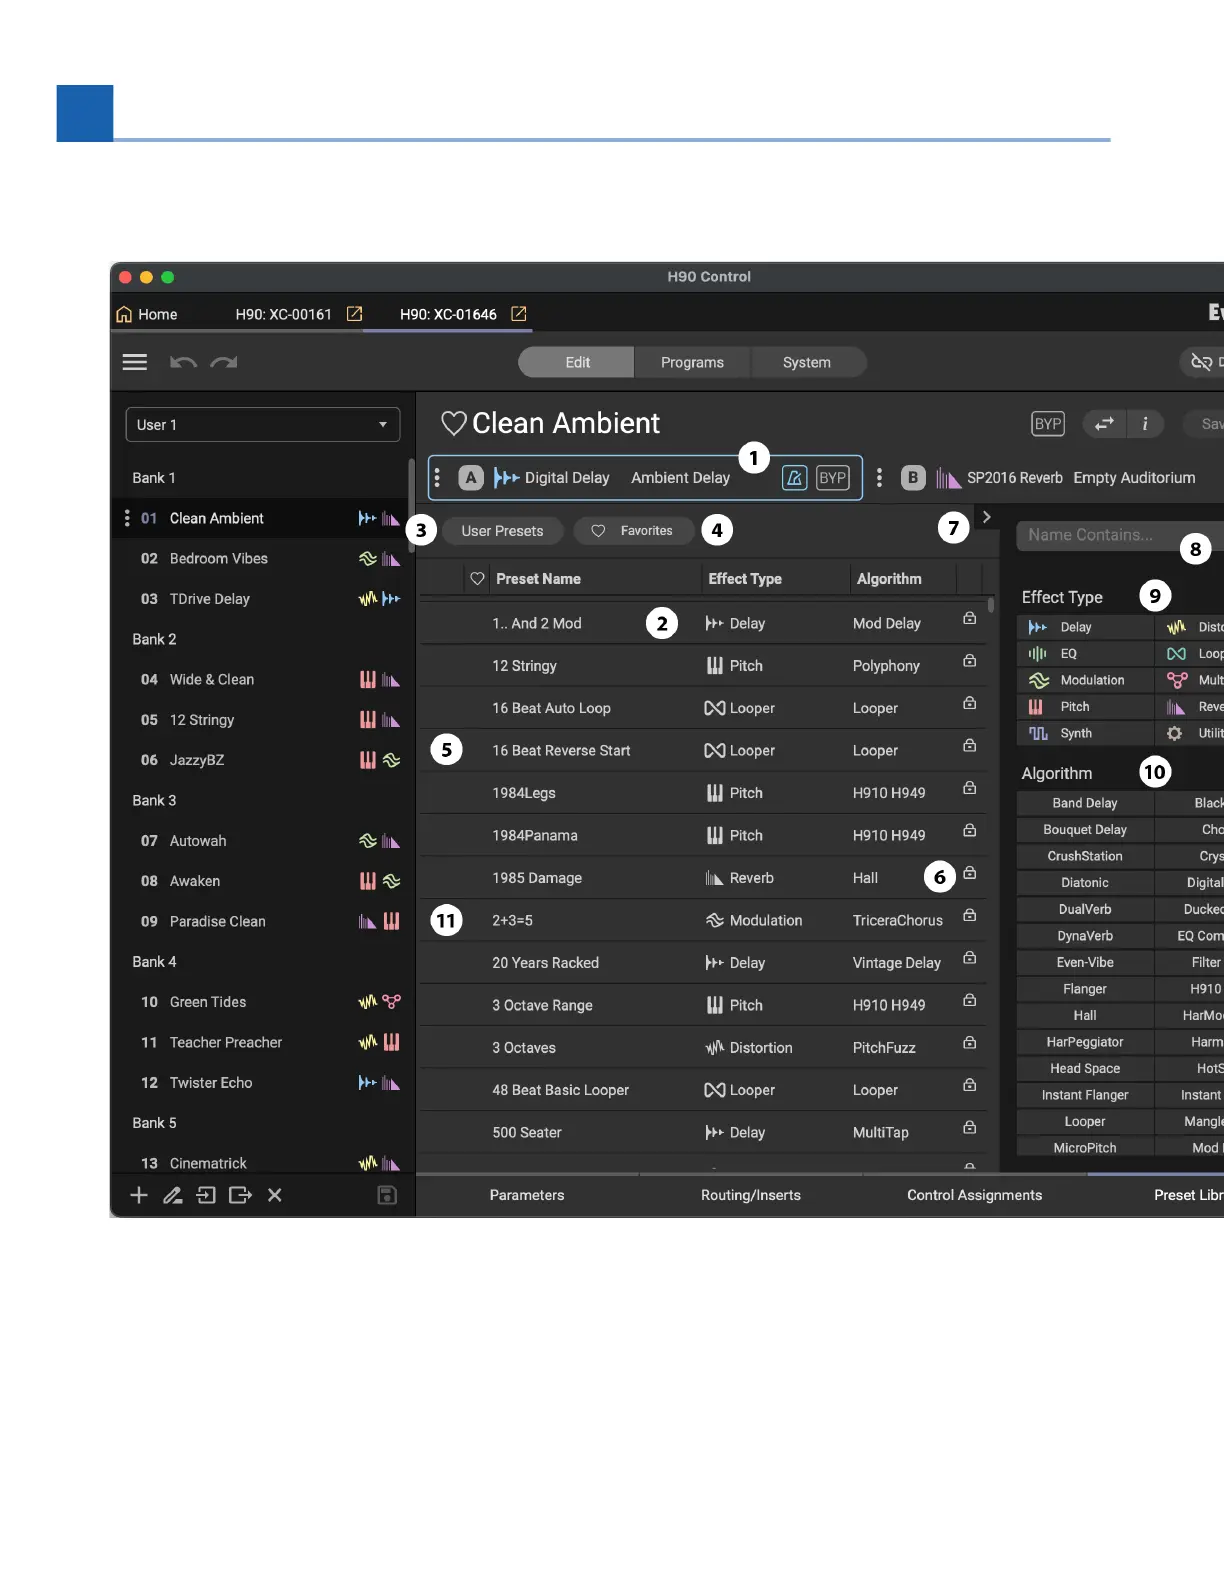Select 2+3=5 preset row
The width and height of the screenshot is (1224, 1584).
(703, 920)
